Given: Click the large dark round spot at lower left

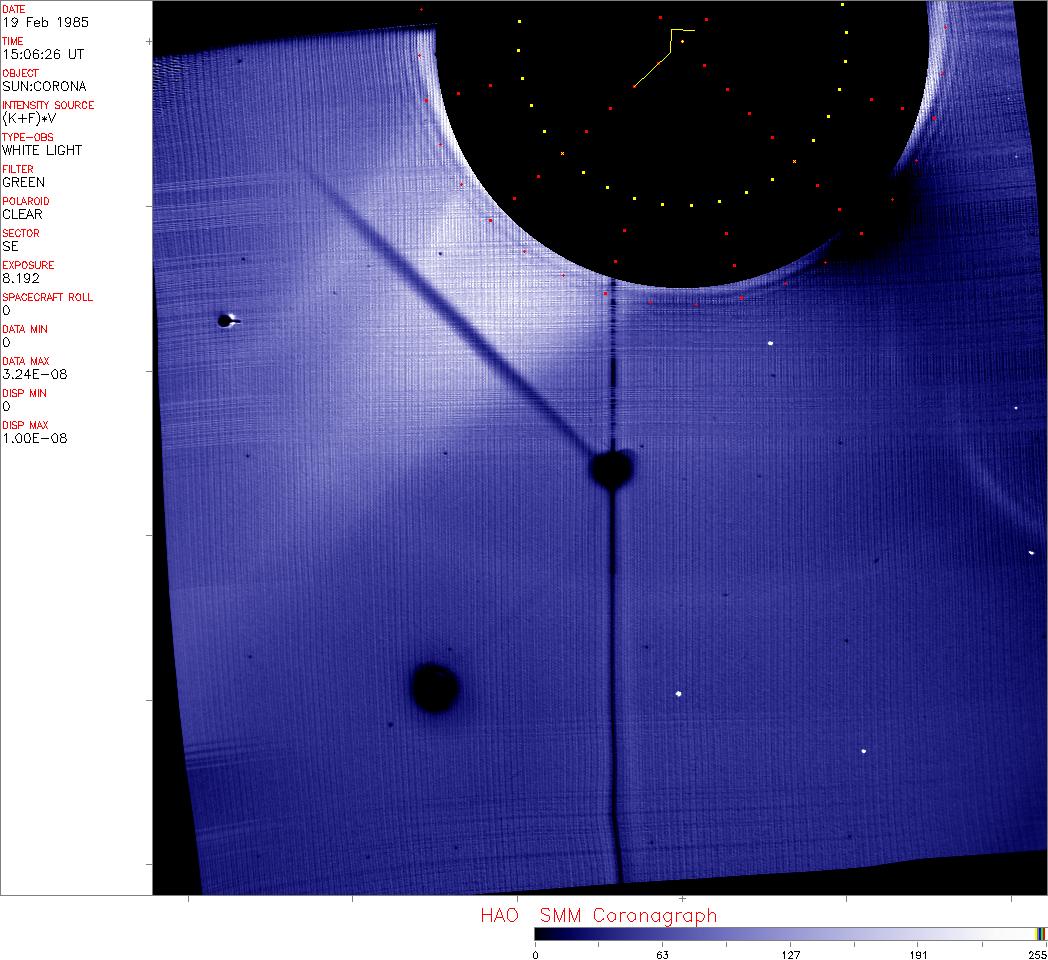Looking at the screenshot, I should coord(435,688).
